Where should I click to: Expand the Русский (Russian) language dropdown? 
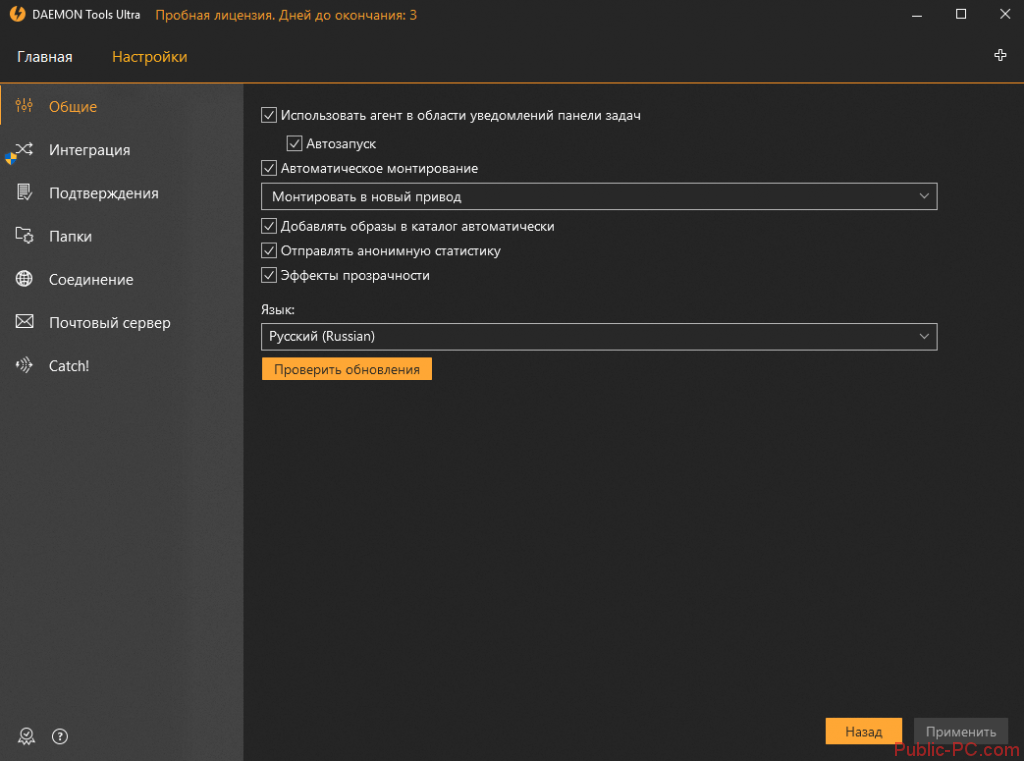pyautogui.click(x=599, y=337)
